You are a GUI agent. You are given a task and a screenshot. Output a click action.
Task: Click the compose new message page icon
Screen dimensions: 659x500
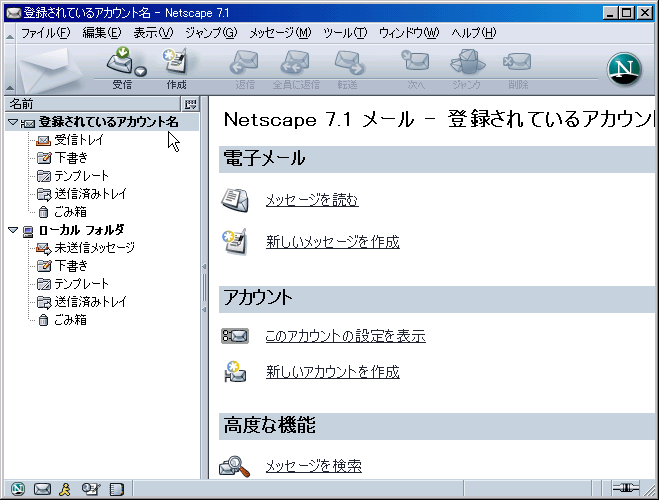click(235, 242)
